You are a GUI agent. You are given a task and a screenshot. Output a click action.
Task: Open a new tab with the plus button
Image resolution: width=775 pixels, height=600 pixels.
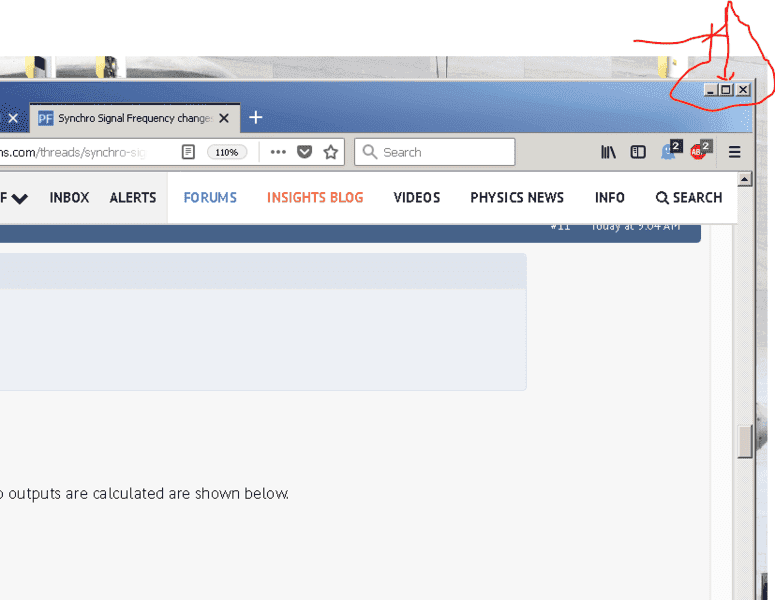(256, 118)
